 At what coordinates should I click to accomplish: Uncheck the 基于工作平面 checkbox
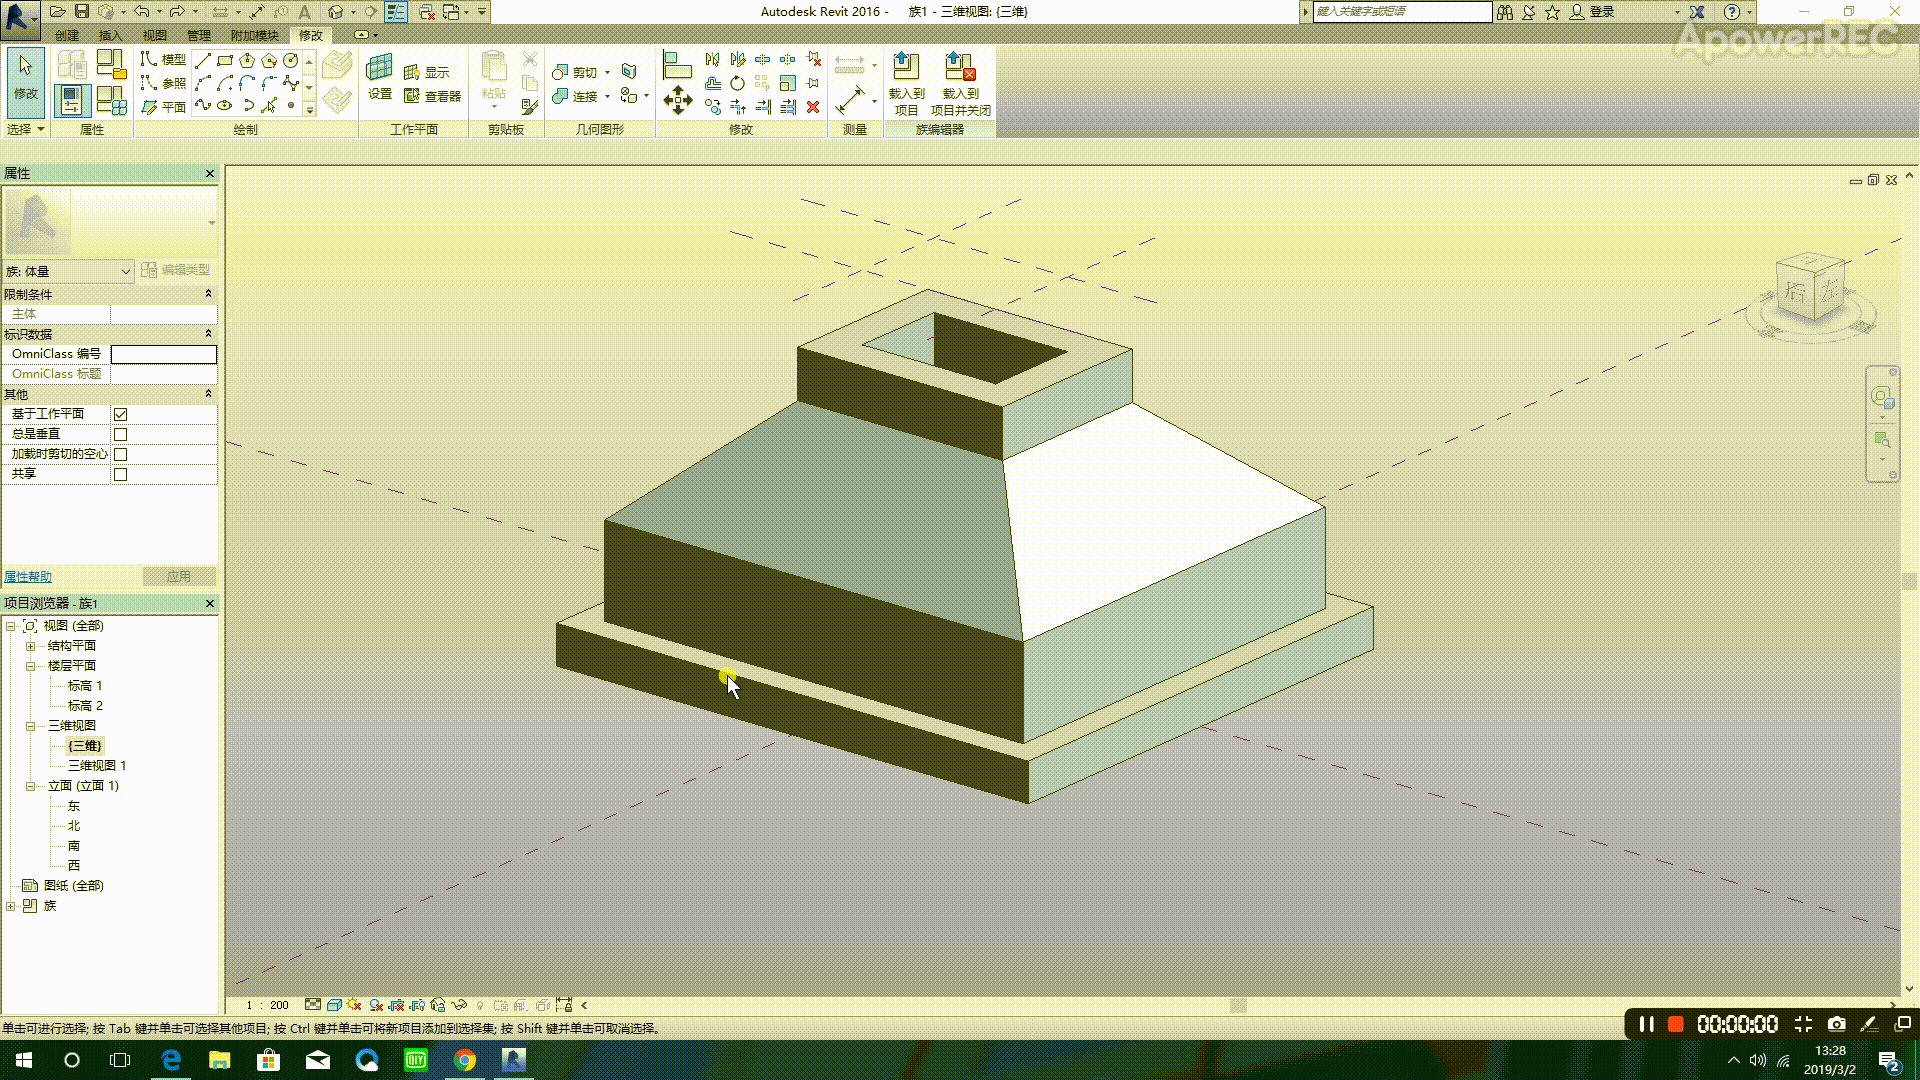(x=121, y=414)
